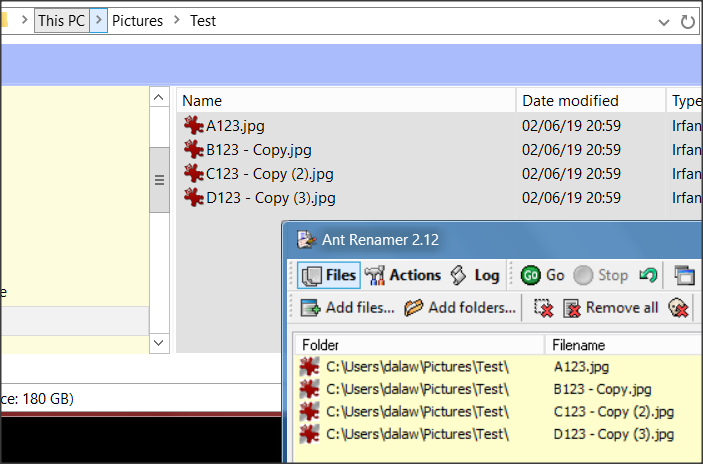Sort Explorer files by Name column

tap(346, 100)
